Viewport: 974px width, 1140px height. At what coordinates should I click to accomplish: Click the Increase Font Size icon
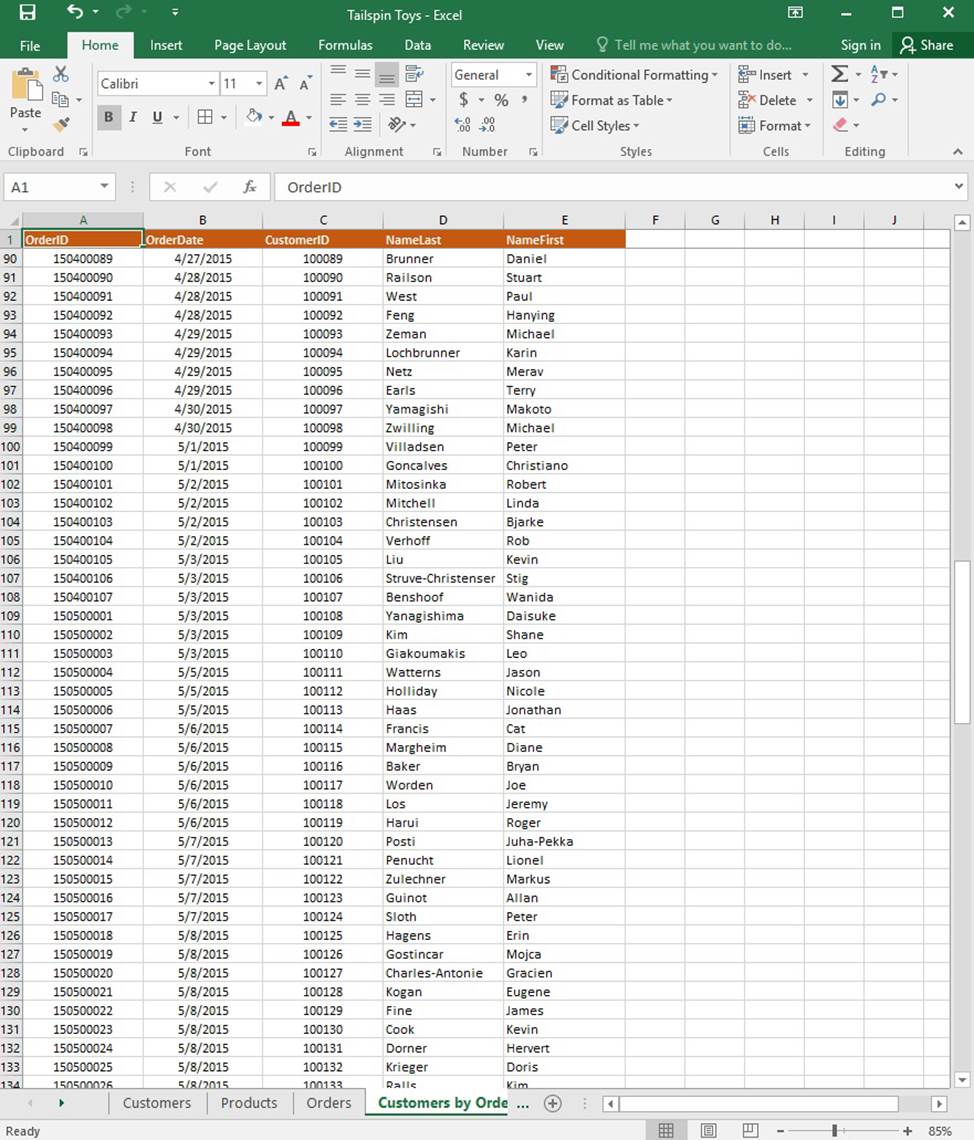click(x=281, y=84)
